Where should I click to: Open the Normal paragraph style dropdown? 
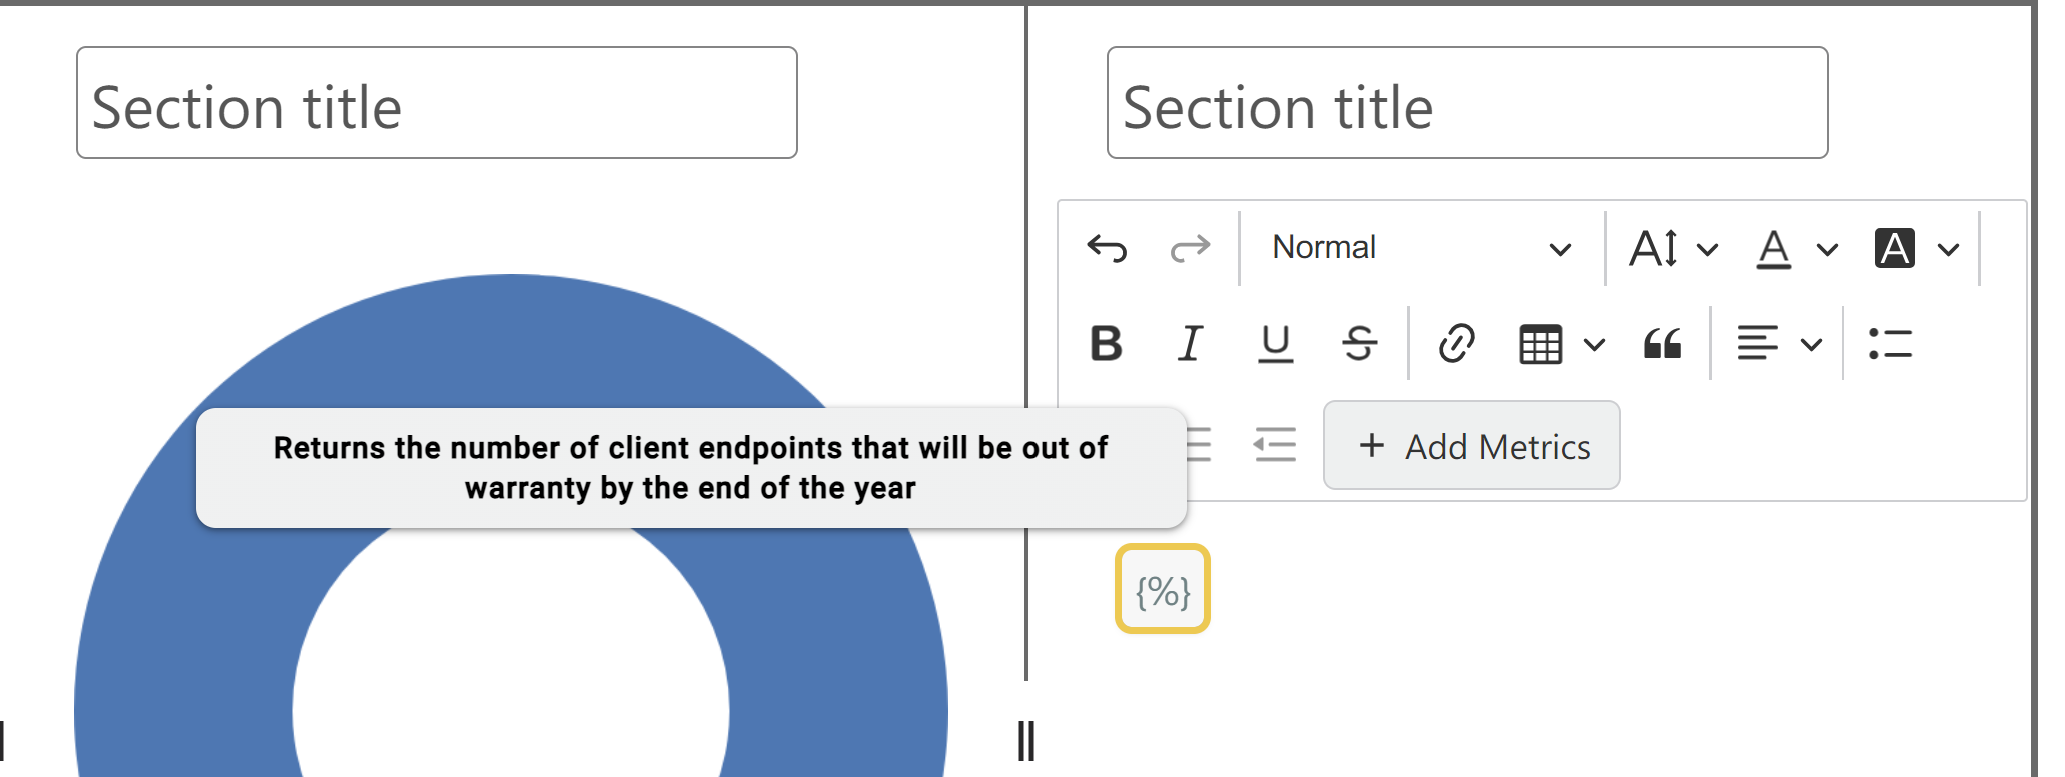(1420, 247)
